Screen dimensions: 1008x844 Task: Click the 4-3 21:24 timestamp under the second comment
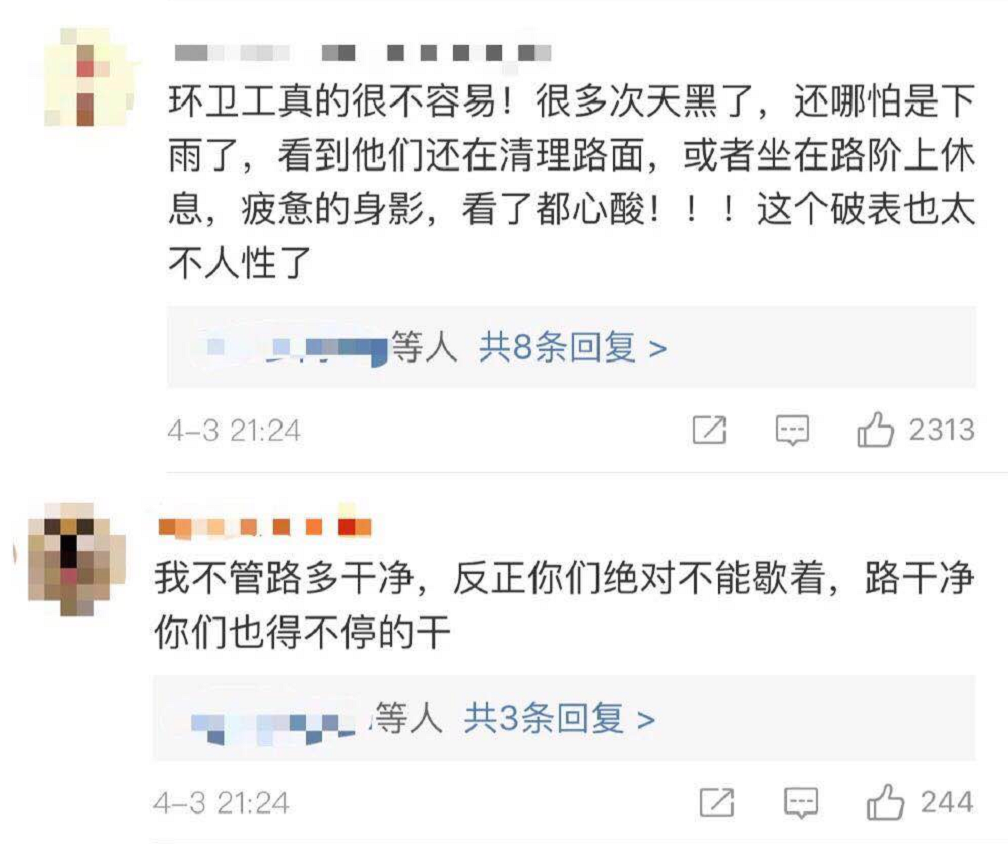[221, 803]
